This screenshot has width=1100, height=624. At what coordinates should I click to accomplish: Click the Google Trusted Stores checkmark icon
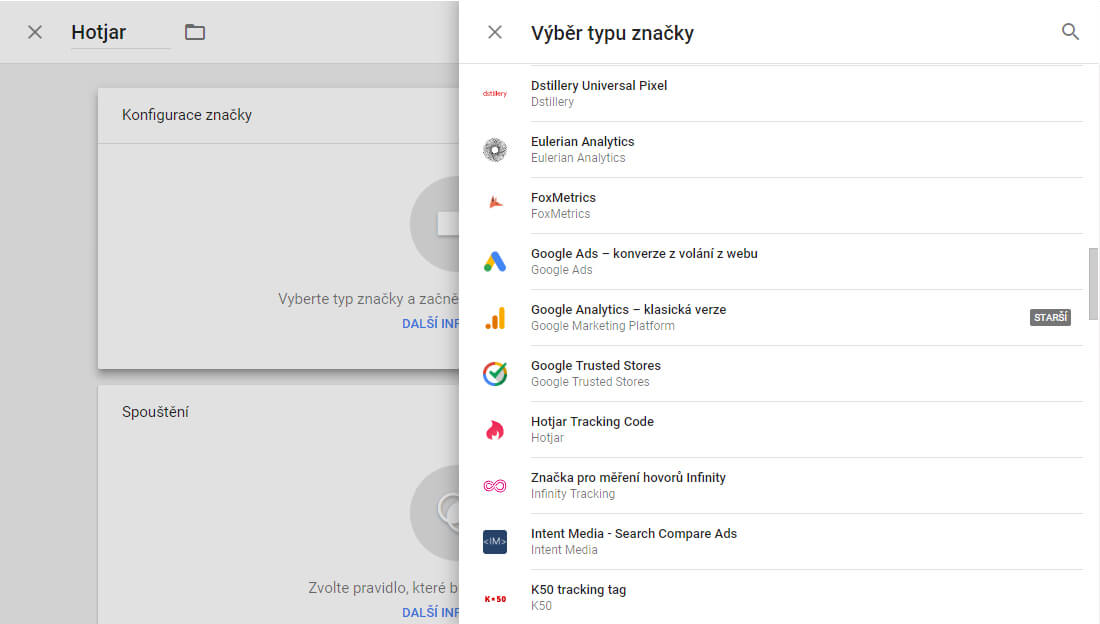[x=495, y=373]
